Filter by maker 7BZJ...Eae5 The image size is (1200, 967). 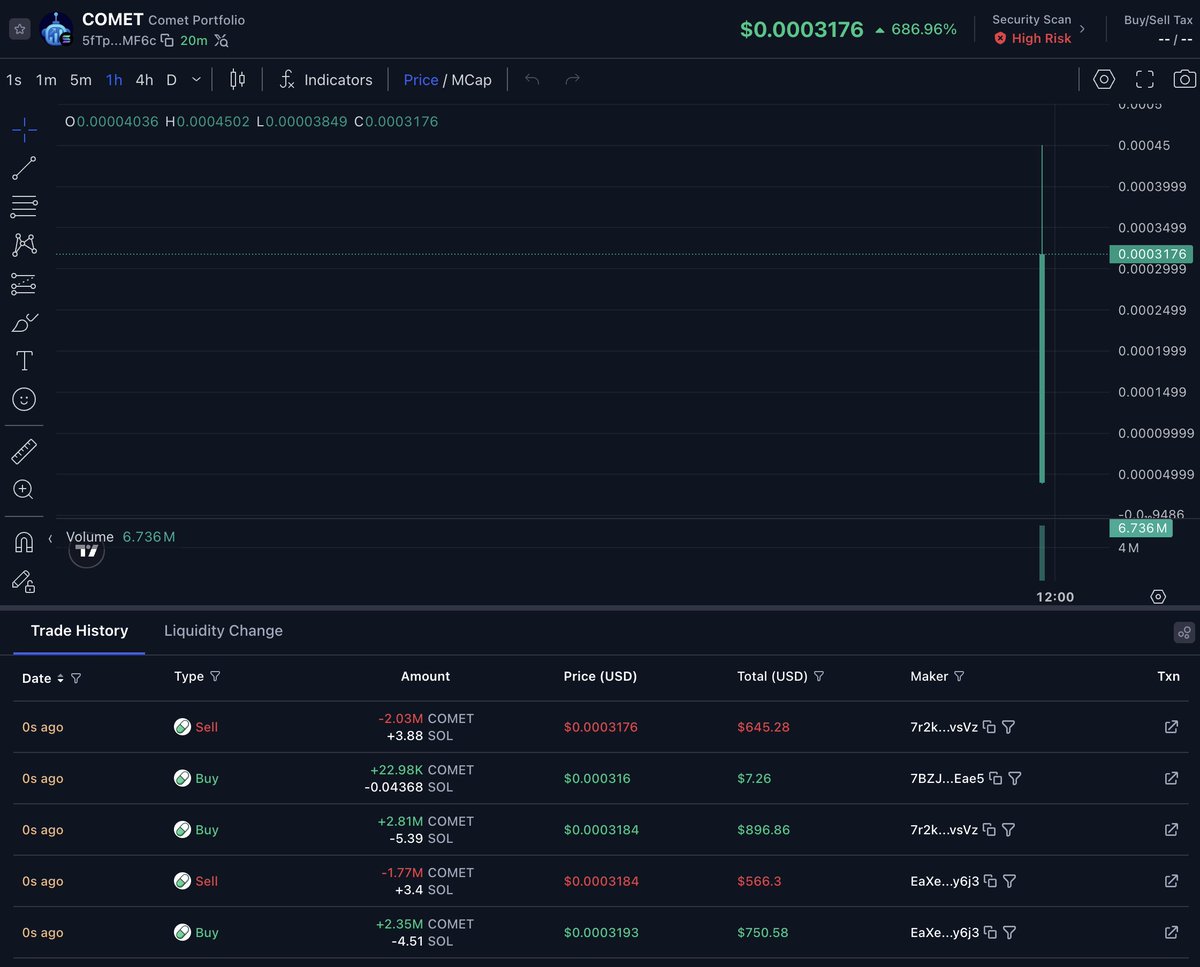coord(1015,778)
